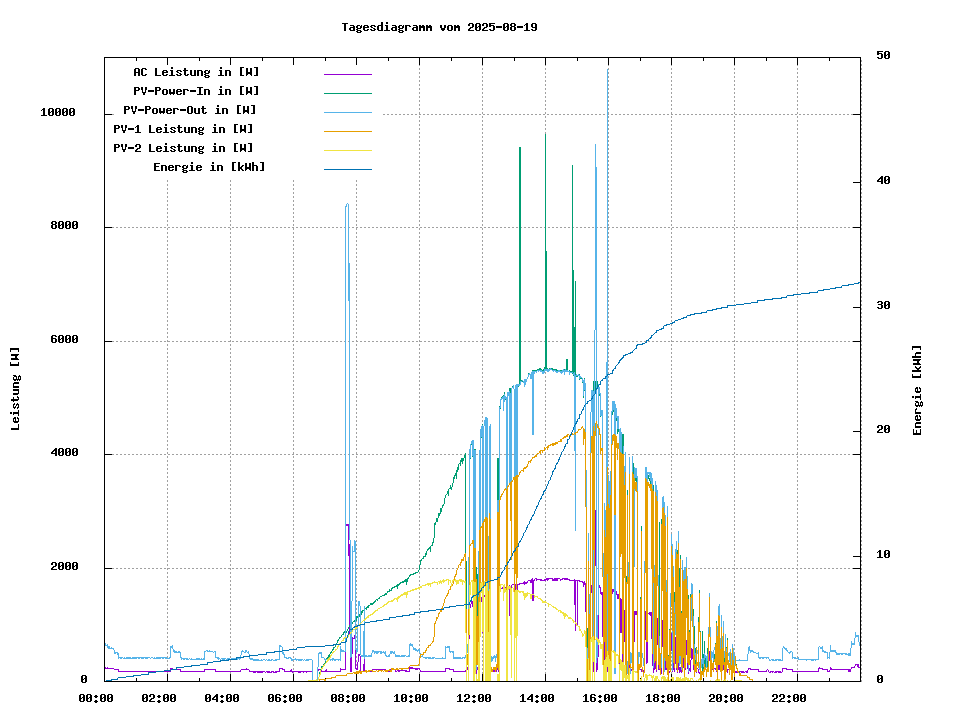960x720 pixels.
Task: Select the PV-1 Leistung legend label
Action: pyautogui.click(x=183, y=129)
